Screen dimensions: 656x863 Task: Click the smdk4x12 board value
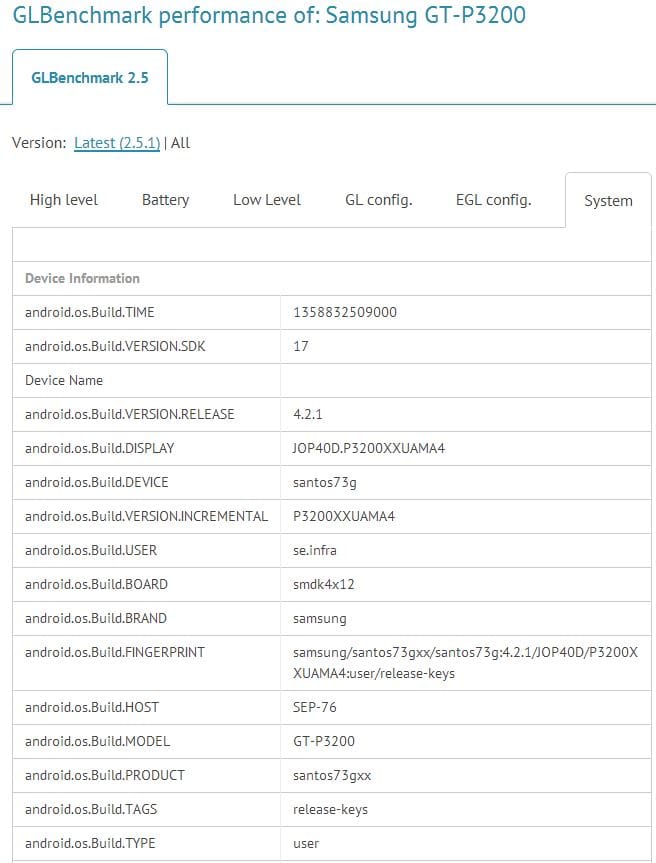point(324,584)
